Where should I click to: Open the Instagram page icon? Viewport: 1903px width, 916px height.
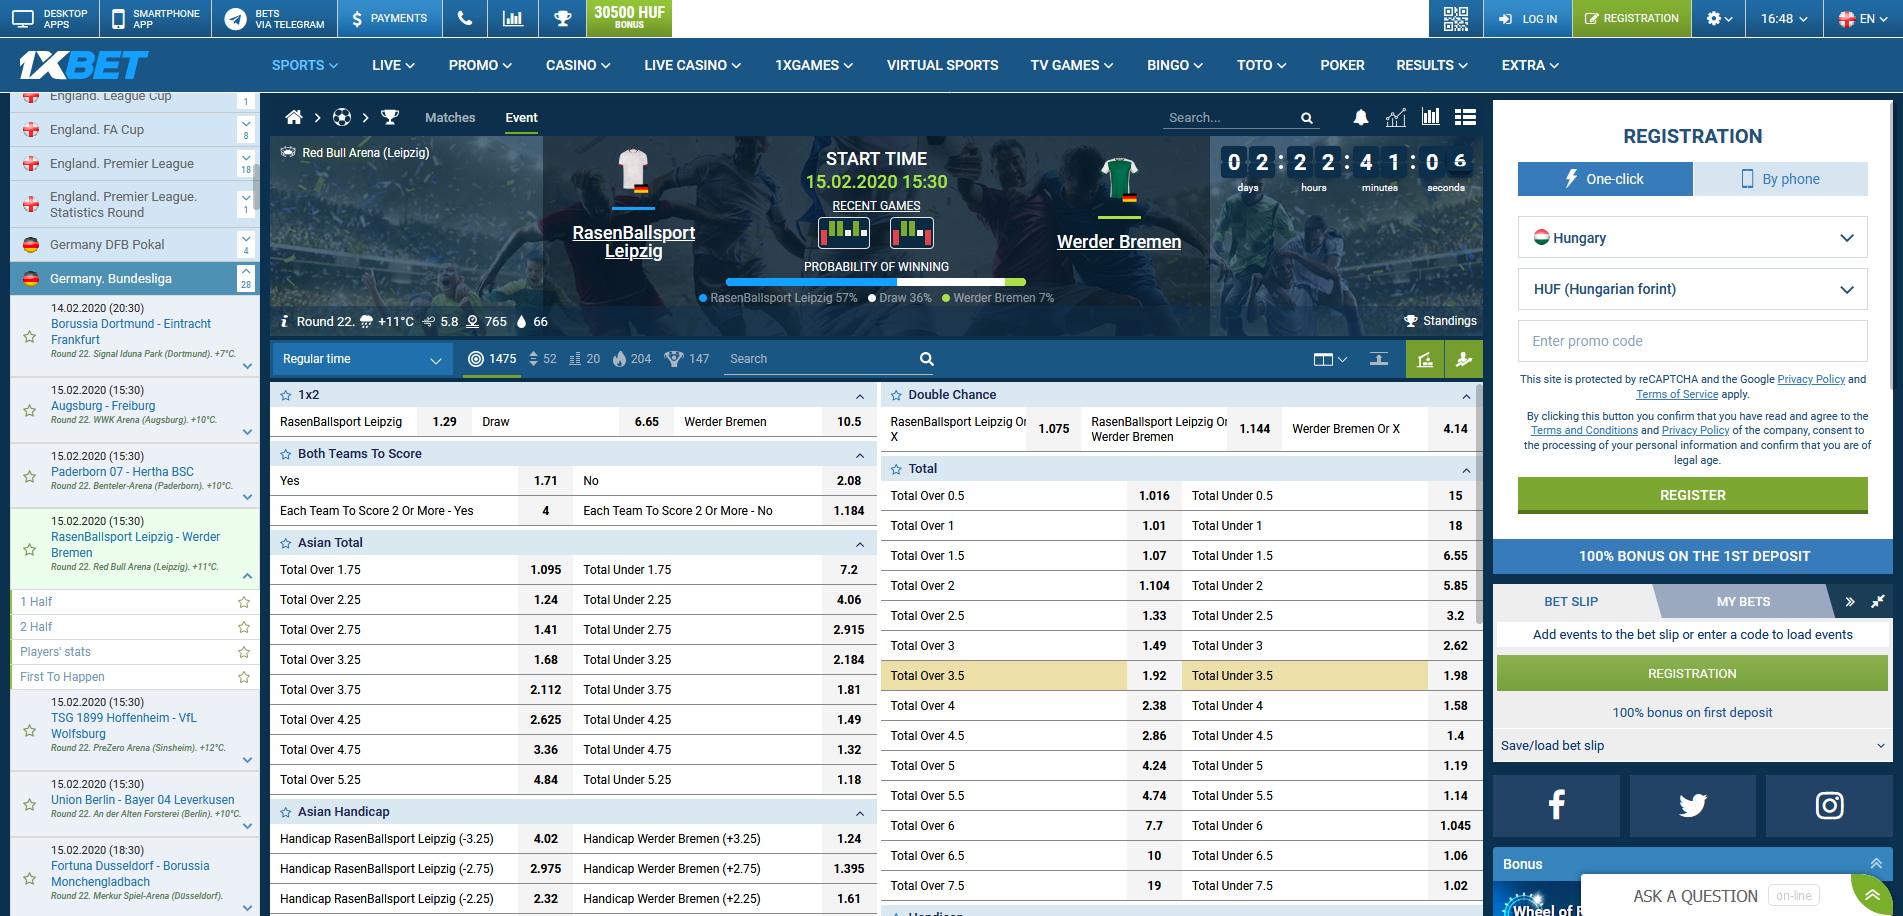(x=1829, y=805)
